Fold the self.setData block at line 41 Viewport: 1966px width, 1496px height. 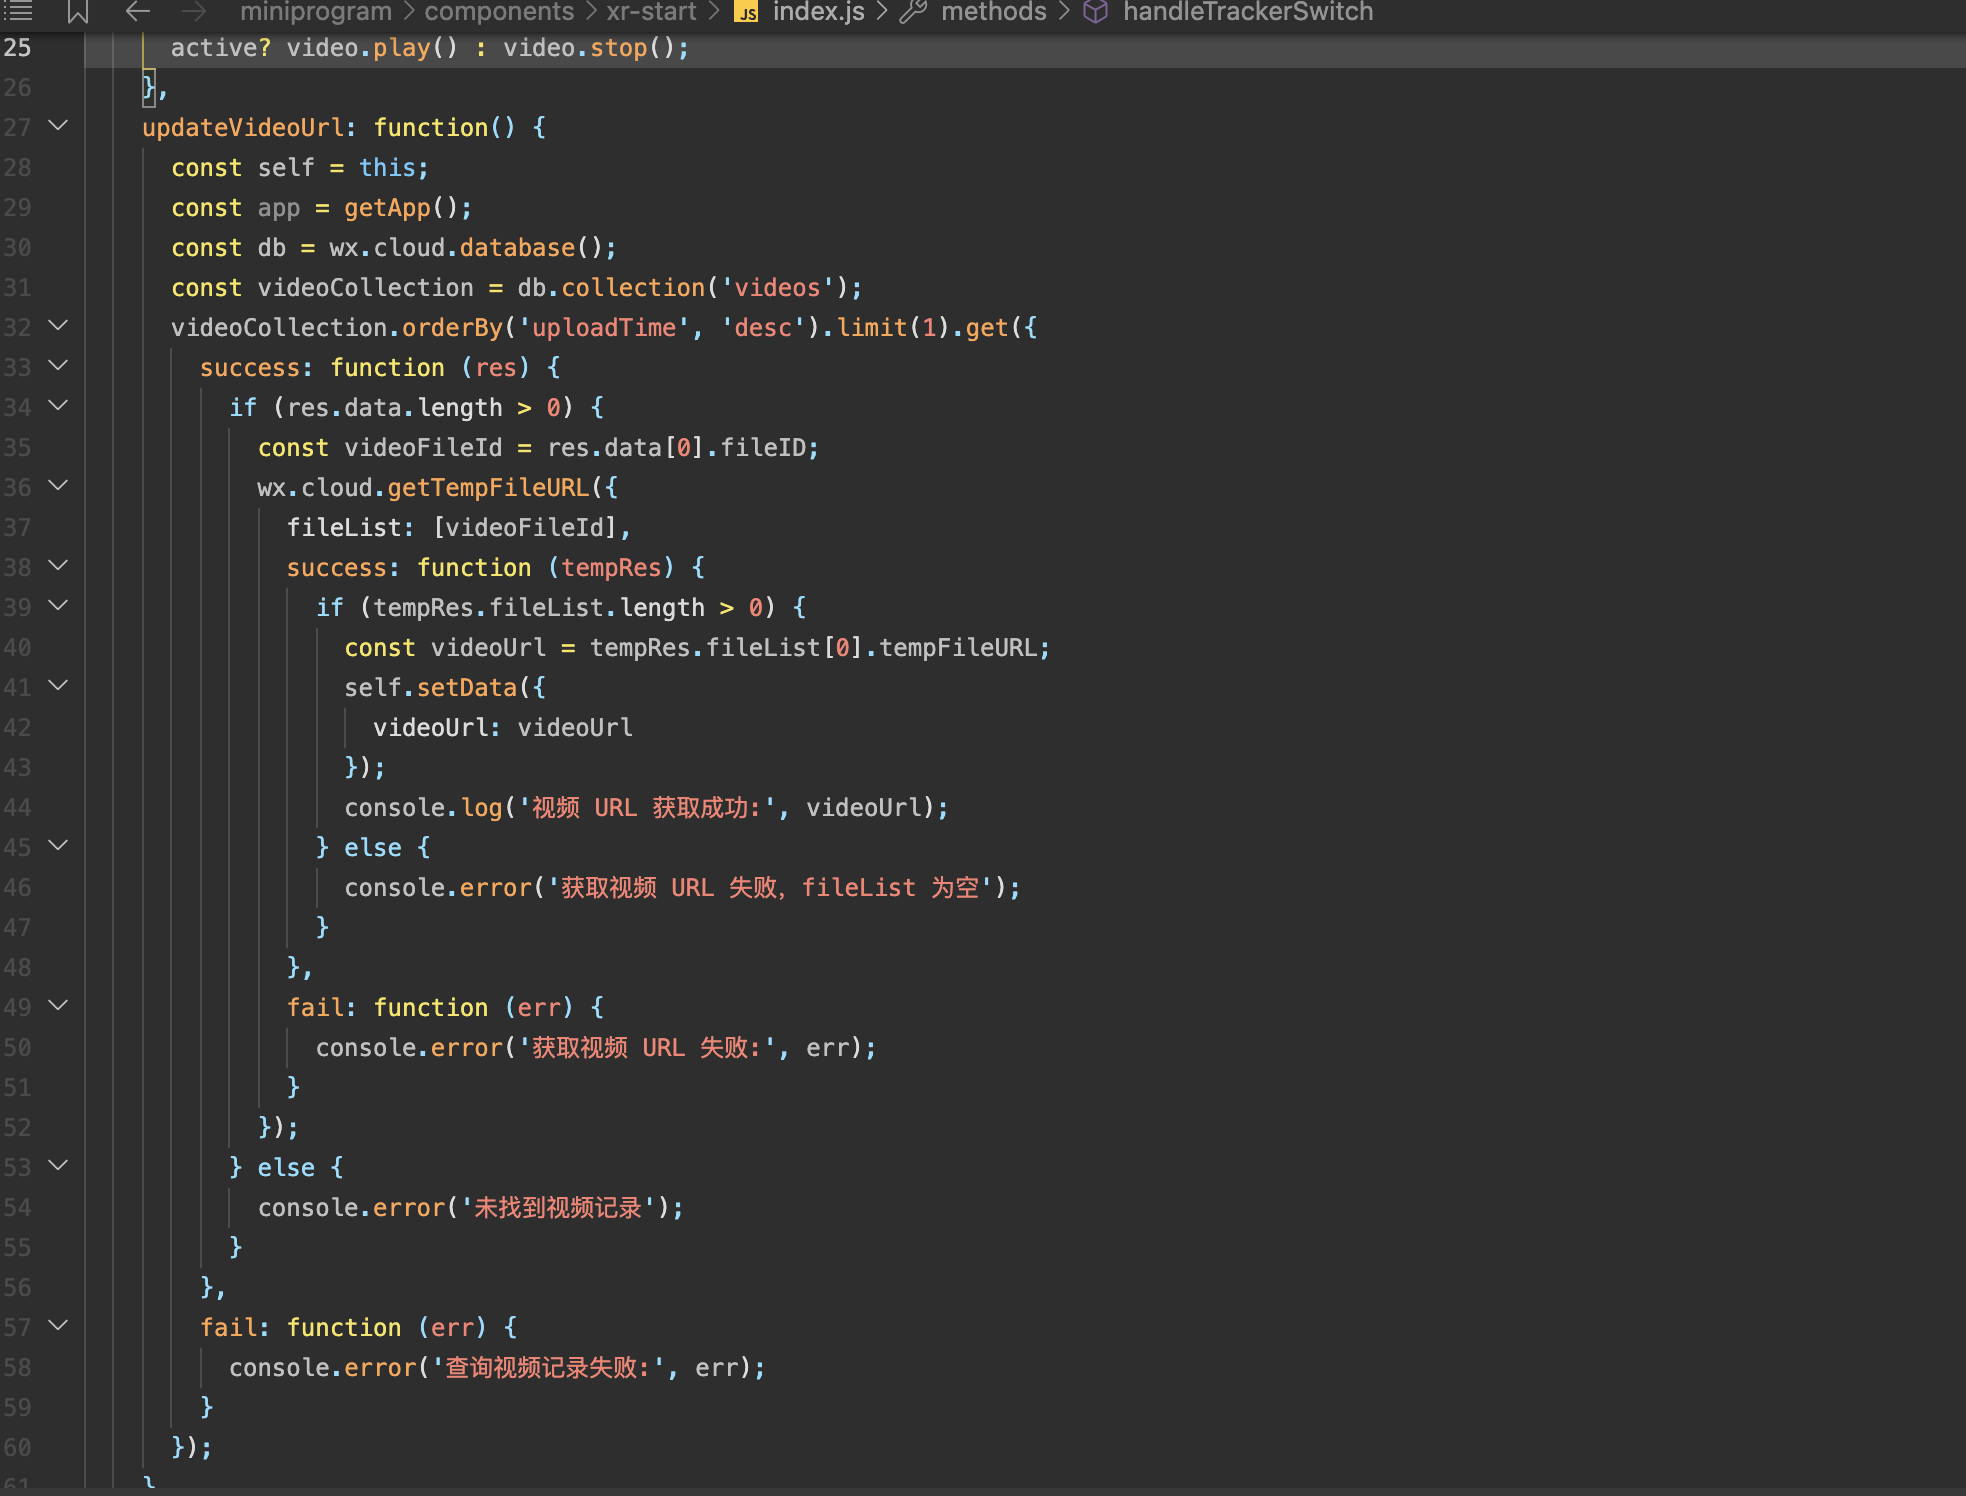(58, 686)
